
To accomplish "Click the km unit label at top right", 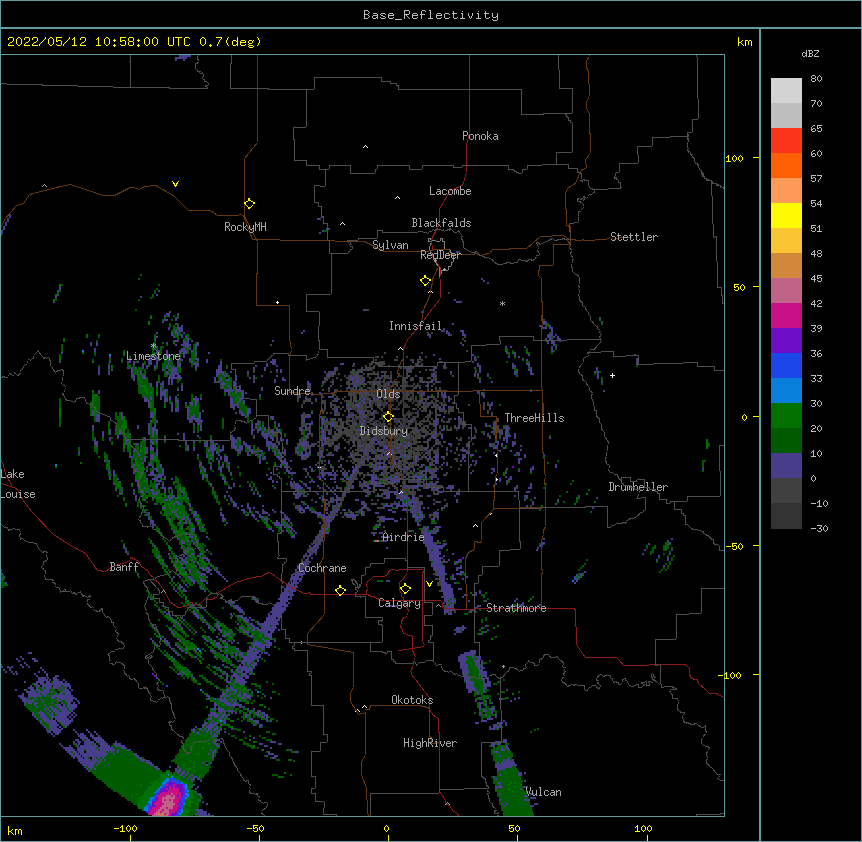I will 744,42.
